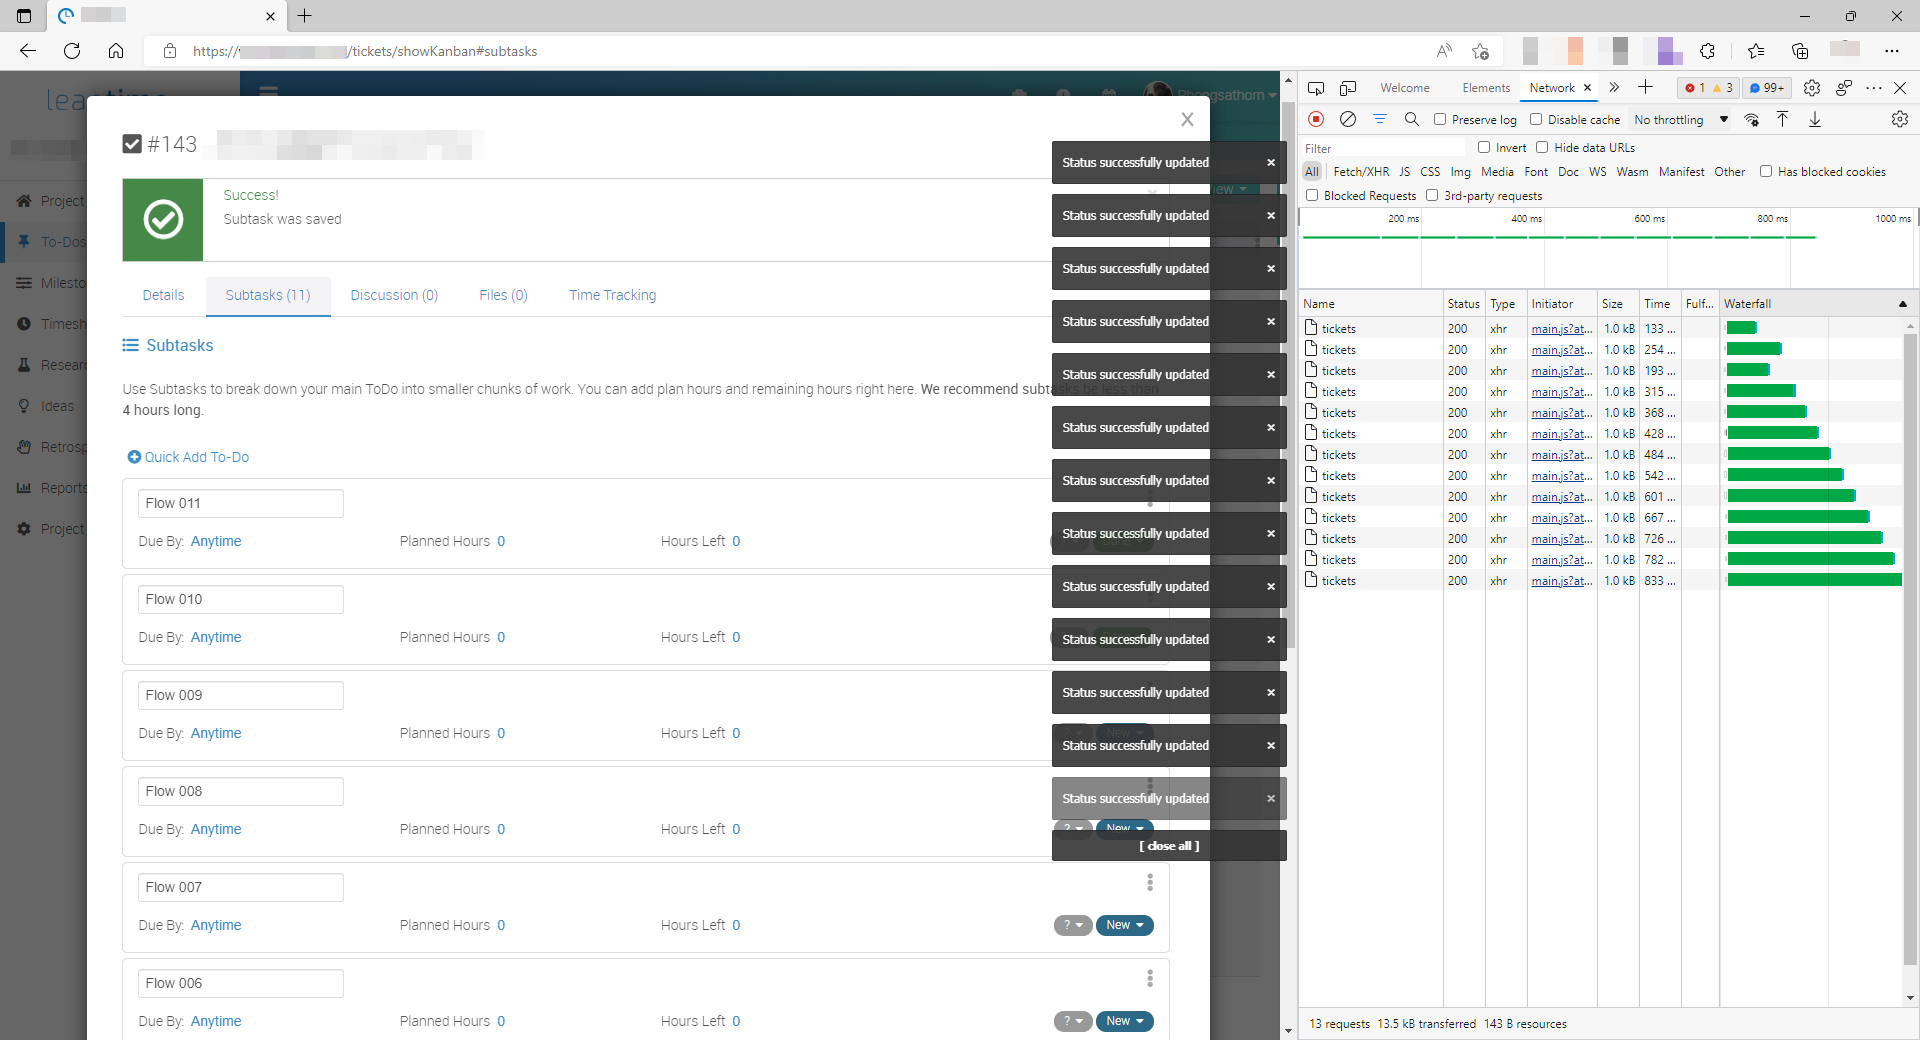The height and width of the screenshot is (1040, 1920).
Task: Enable Hide data URLs filtering
Action: pos(1543,147)
